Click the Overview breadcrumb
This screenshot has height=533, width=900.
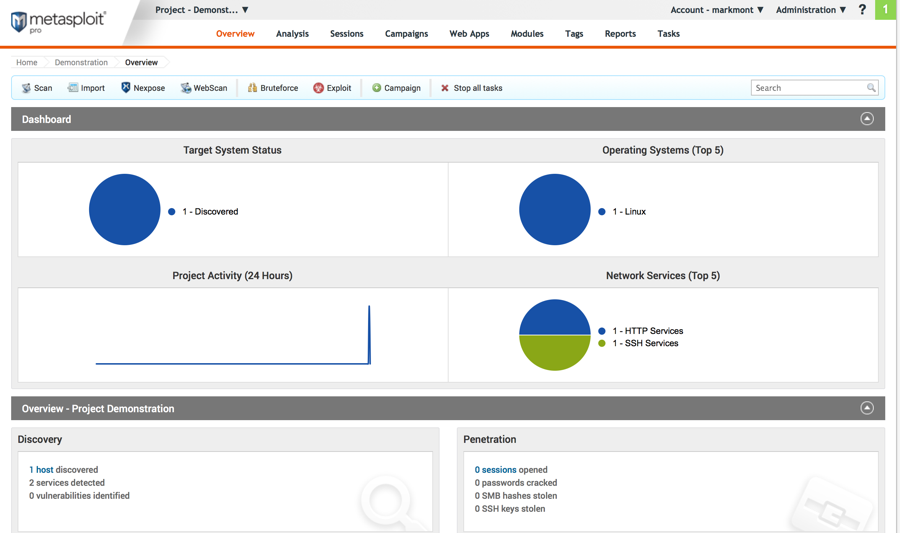click(x=141, y=62)
